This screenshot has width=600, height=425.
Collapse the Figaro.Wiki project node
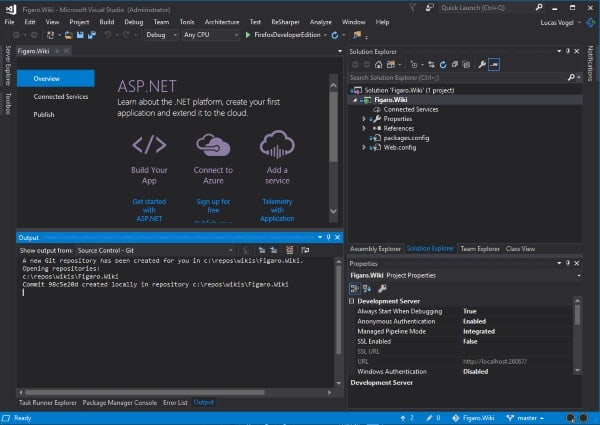pos(355,100)
